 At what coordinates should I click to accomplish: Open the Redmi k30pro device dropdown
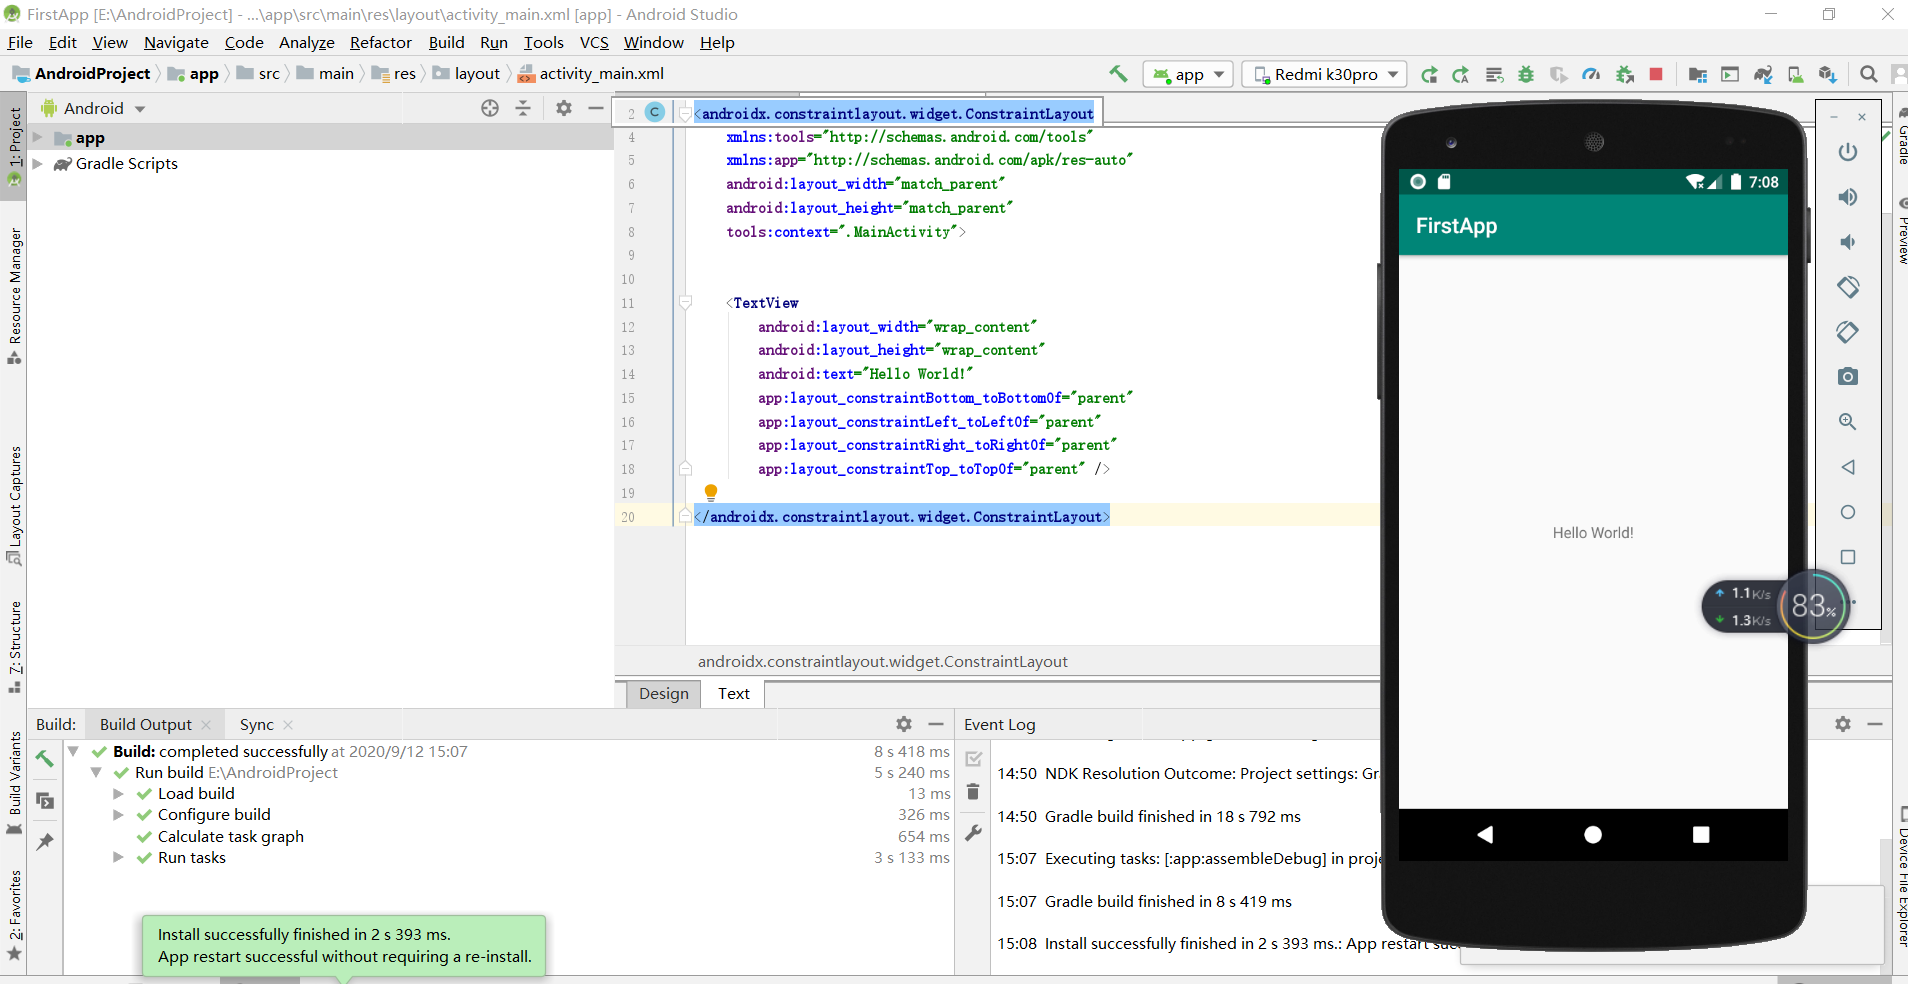[x=1325, y=74]
